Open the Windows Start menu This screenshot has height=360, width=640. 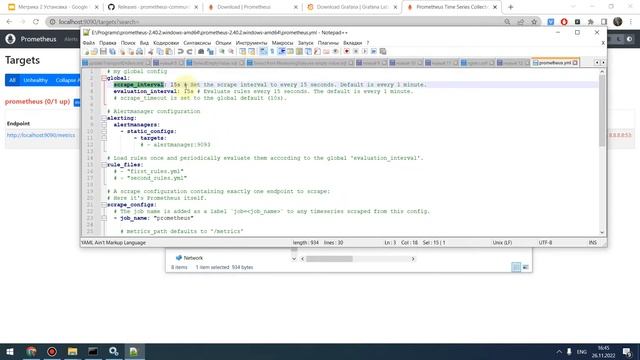coord(10,351)
